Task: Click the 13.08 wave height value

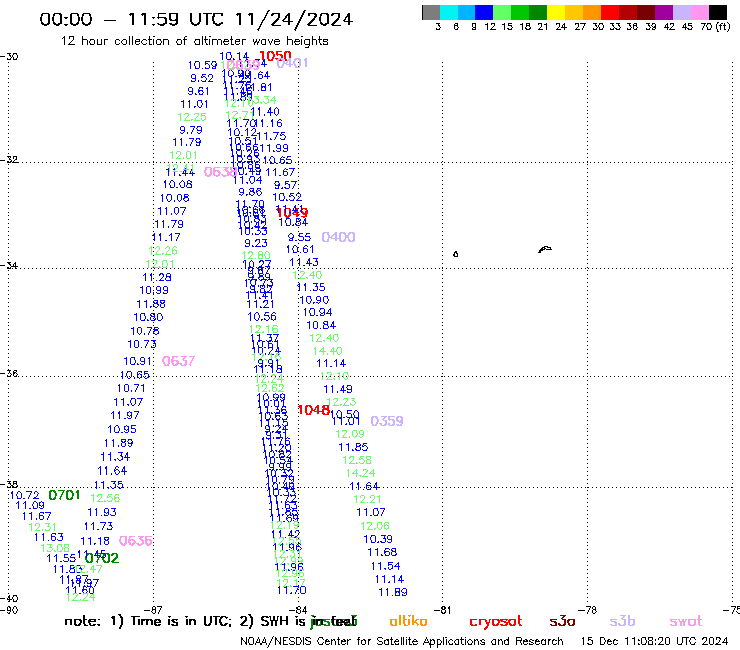Action: point(55,548)
